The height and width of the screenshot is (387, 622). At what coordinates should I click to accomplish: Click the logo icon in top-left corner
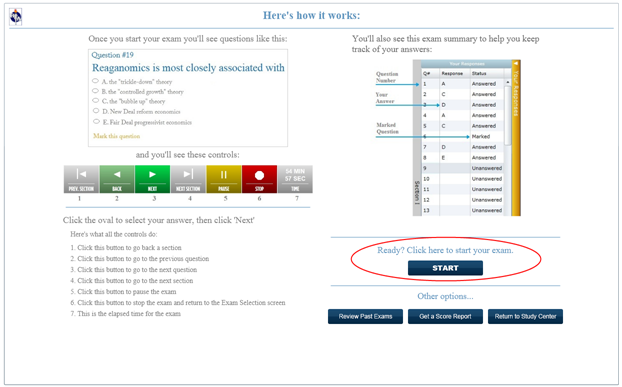tap(16, 17)
